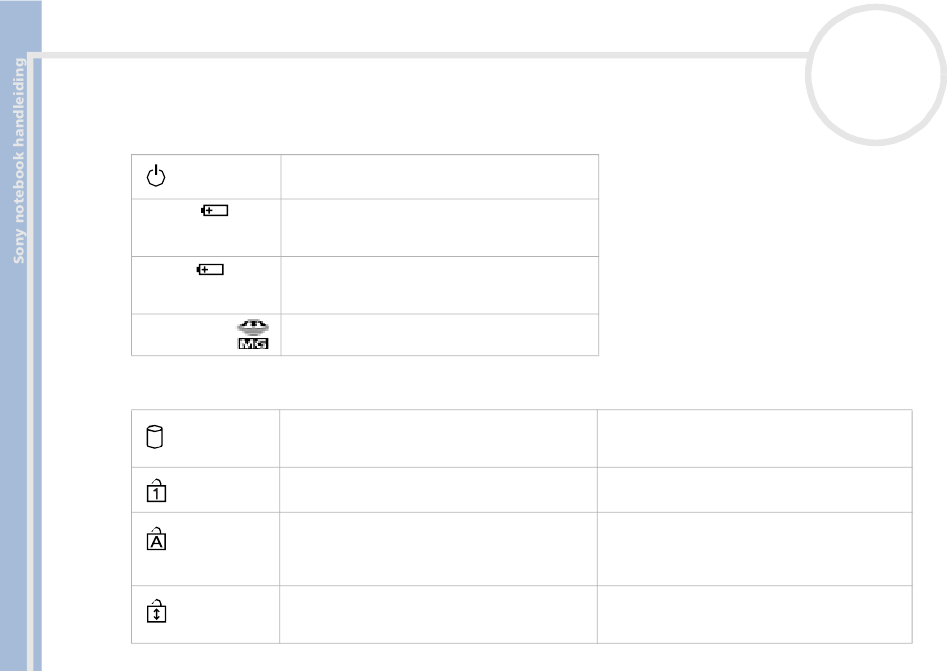This screenshot has height=671, width=950.
Task: Select the cell beside the MG icon
Action: [440, 335]
